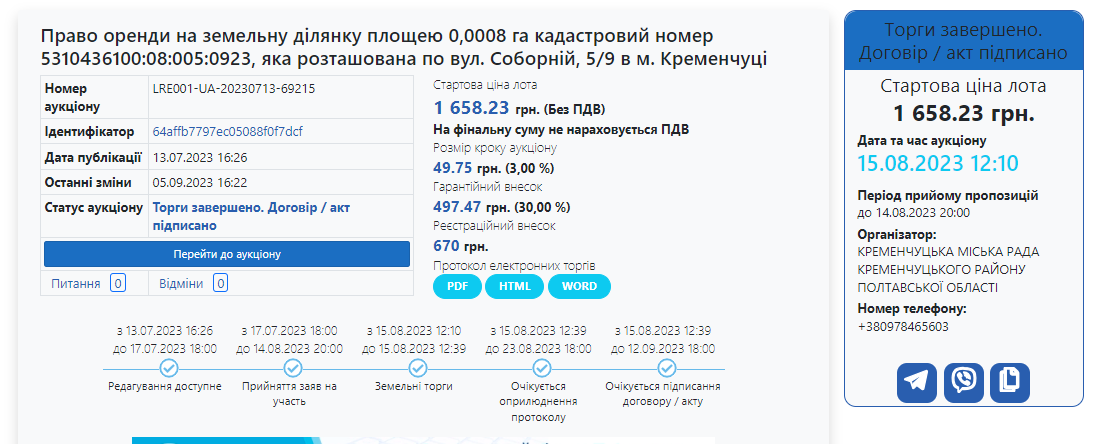
Task: Open the PDF protocol
Action: pyautogui.click(x=458, y=286)
